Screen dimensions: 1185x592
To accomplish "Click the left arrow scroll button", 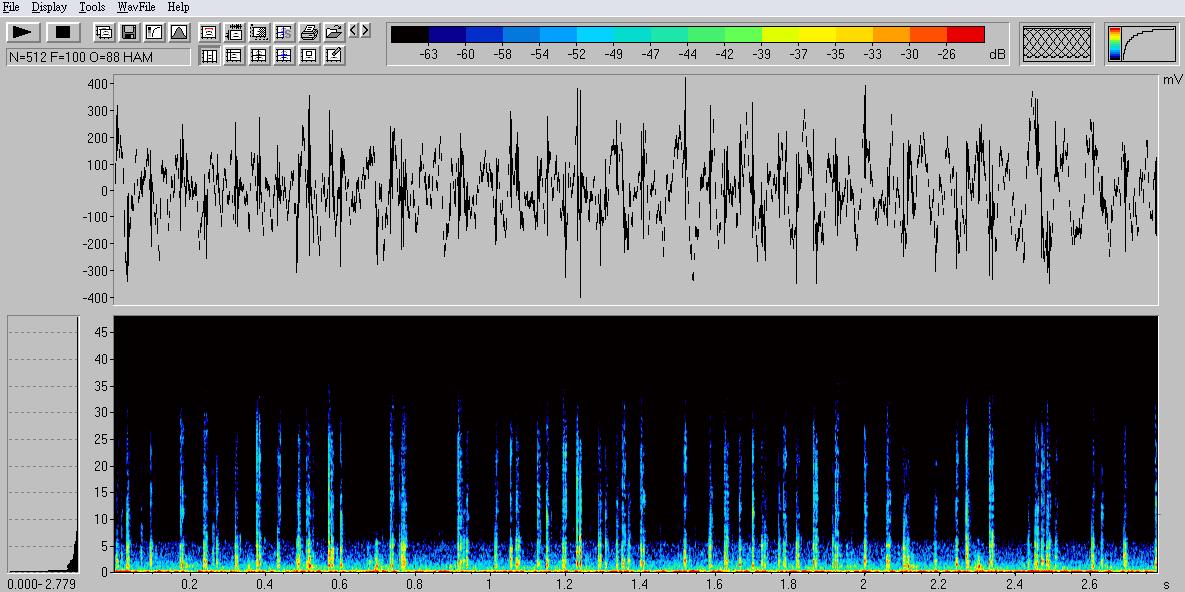I will [353, 31].
